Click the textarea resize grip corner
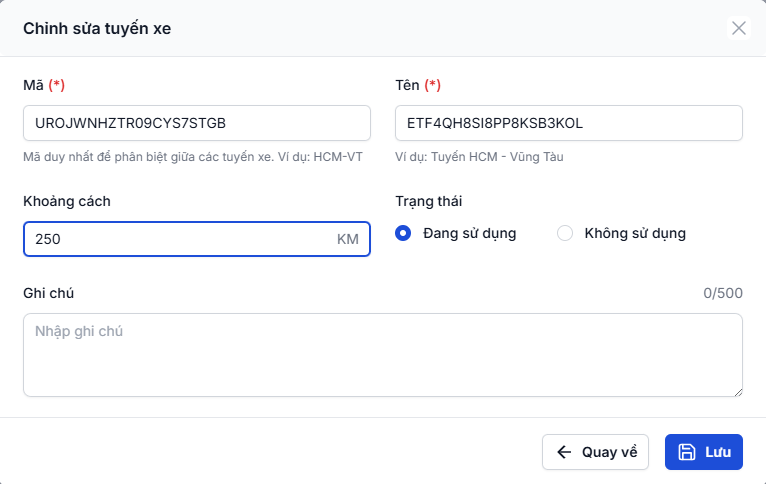766x484 pixels. [x=738, y=392]
